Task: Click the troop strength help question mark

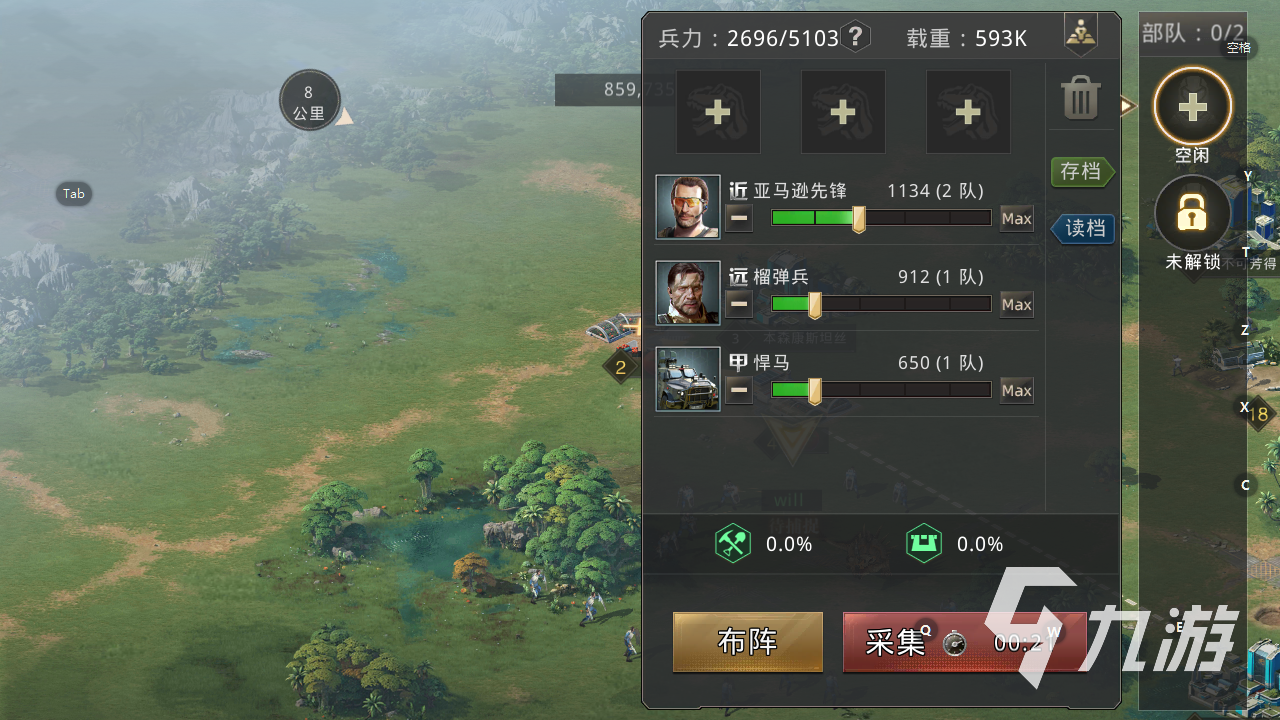Action: pyautogui.click(x=855, y=38)
